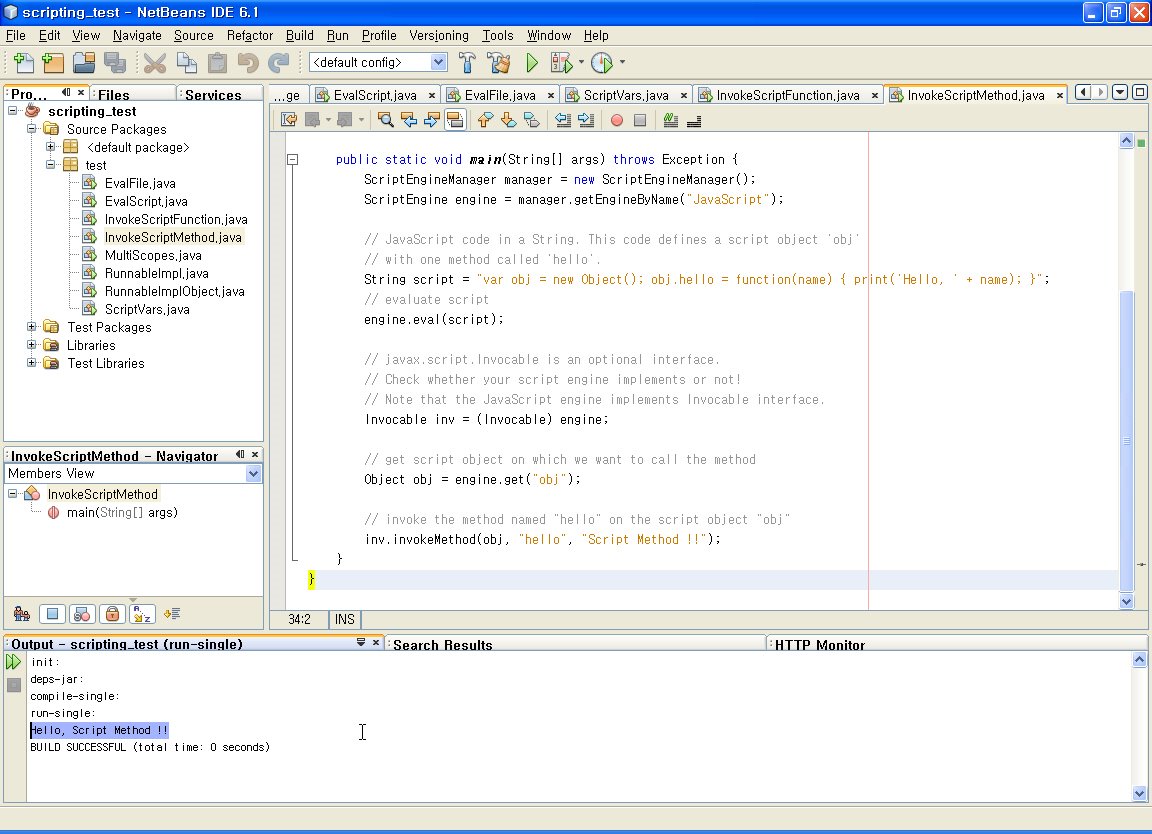The height and width of the screenshot is (834, 1152).
Task: Toggle show non-public members in Navigator
Action: click(x=112, y=614)
